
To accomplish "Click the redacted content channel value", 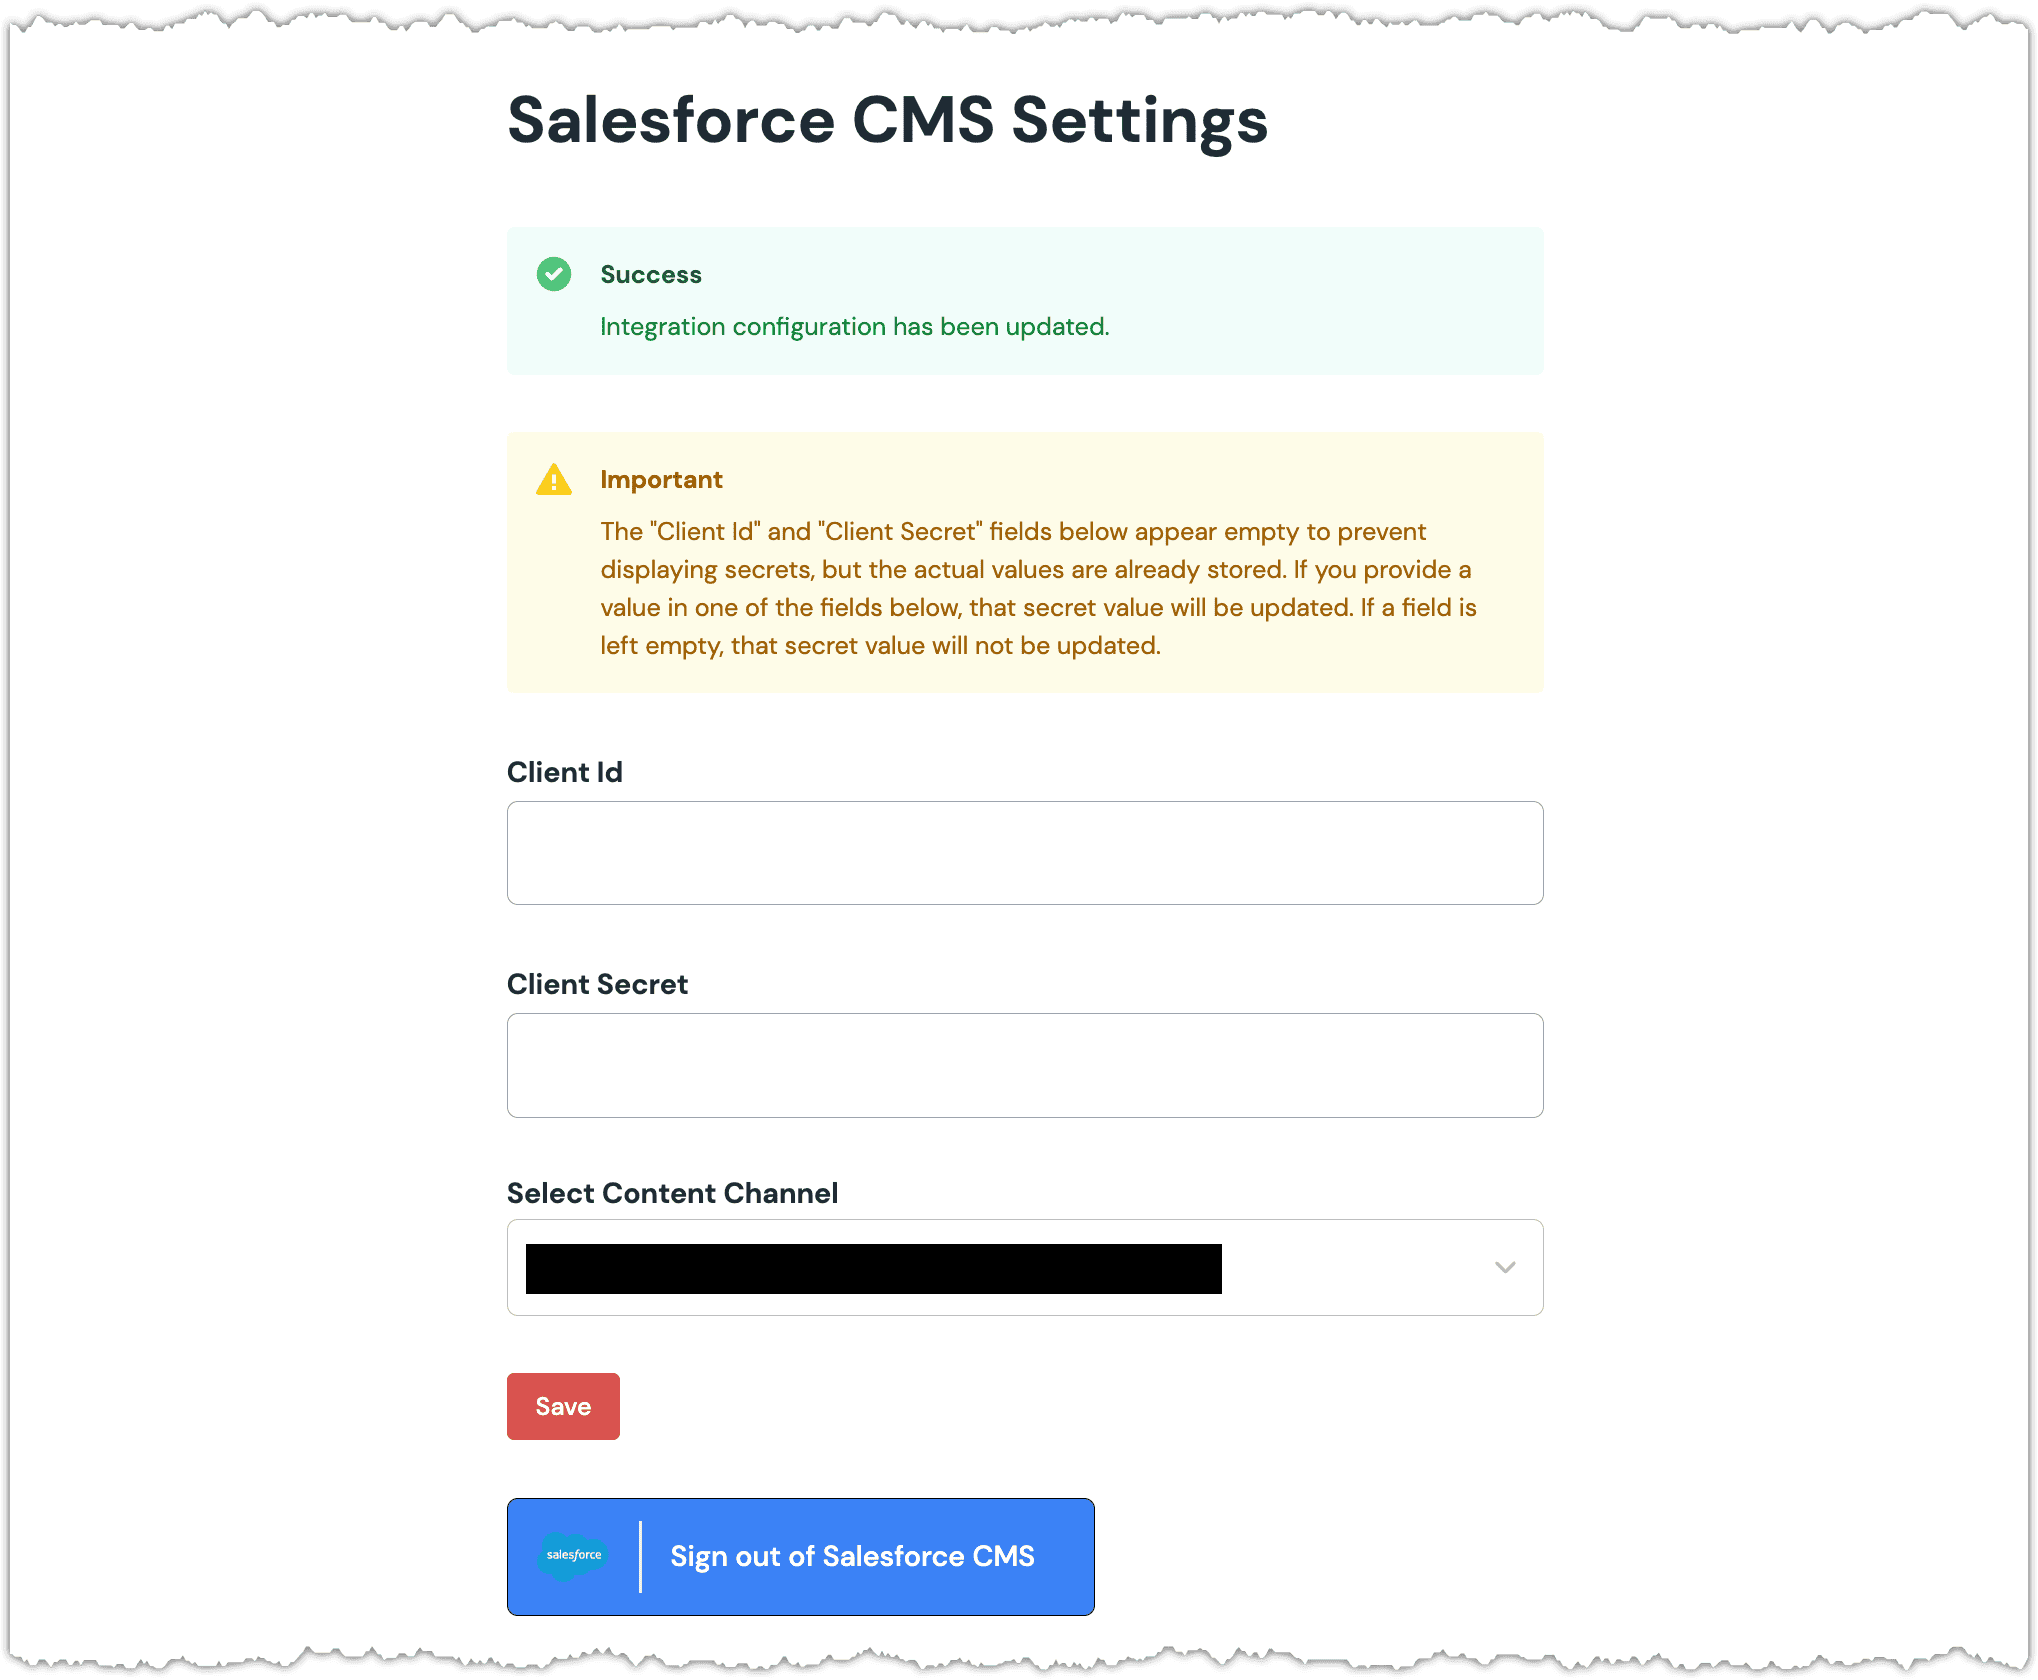I will tap(874, 1269).
